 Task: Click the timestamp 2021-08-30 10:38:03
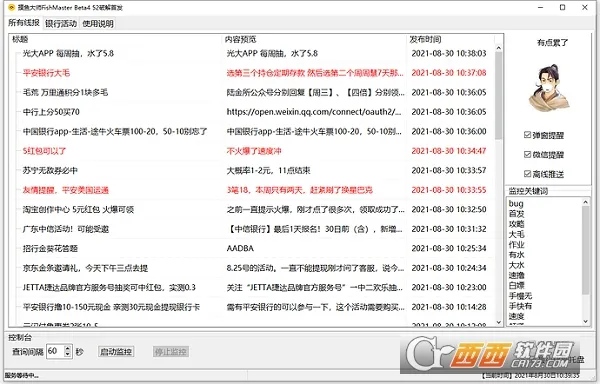(449, 53)
